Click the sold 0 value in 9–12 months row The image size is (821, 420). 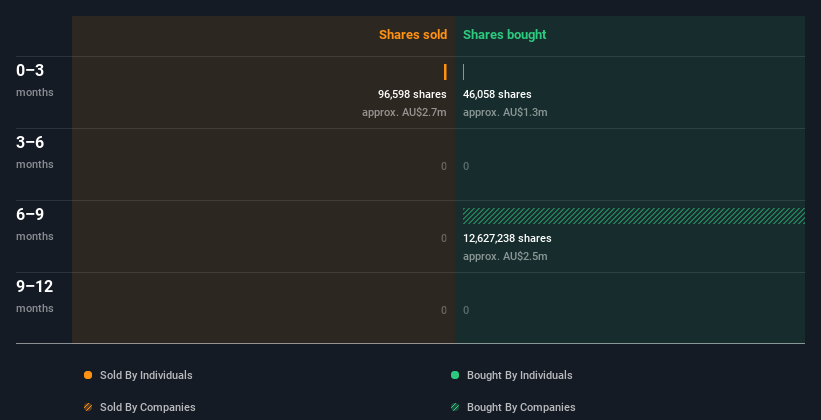(444, 311)
